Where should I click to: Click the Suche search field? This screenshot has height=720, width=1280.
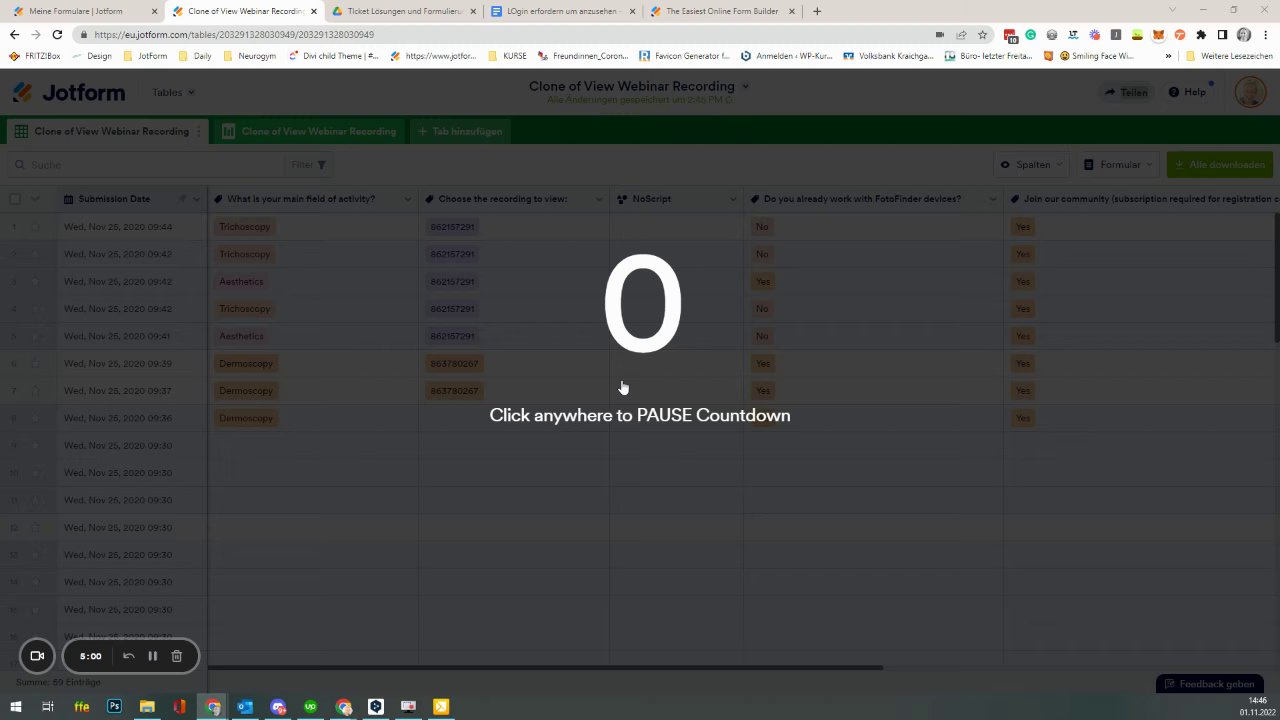pos(145,165)
